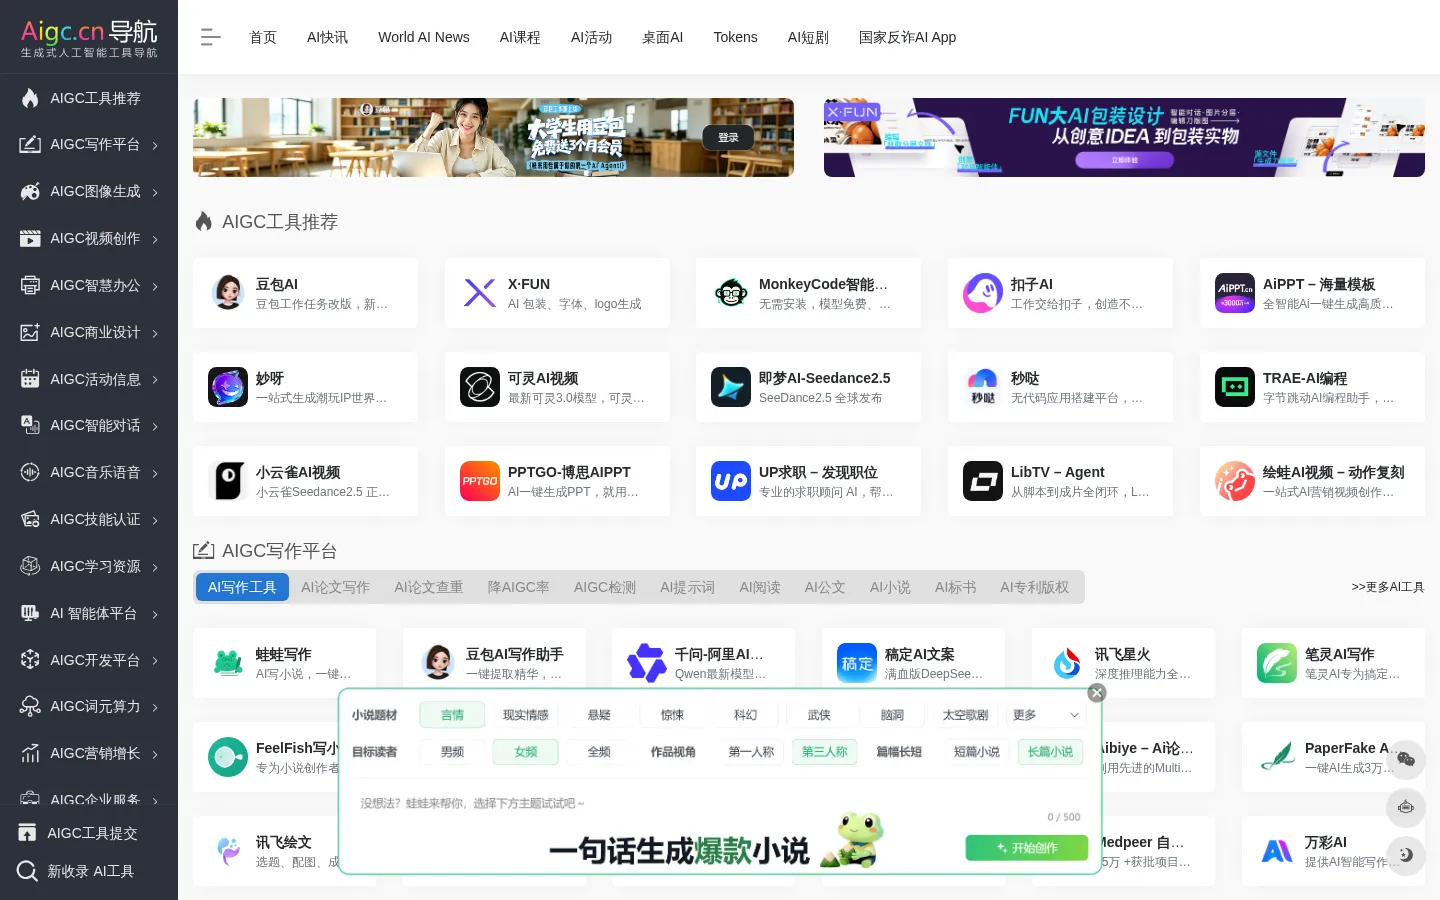
Task: Open the 即梦AI-Seedance2.5 icon
Action: 731,387
